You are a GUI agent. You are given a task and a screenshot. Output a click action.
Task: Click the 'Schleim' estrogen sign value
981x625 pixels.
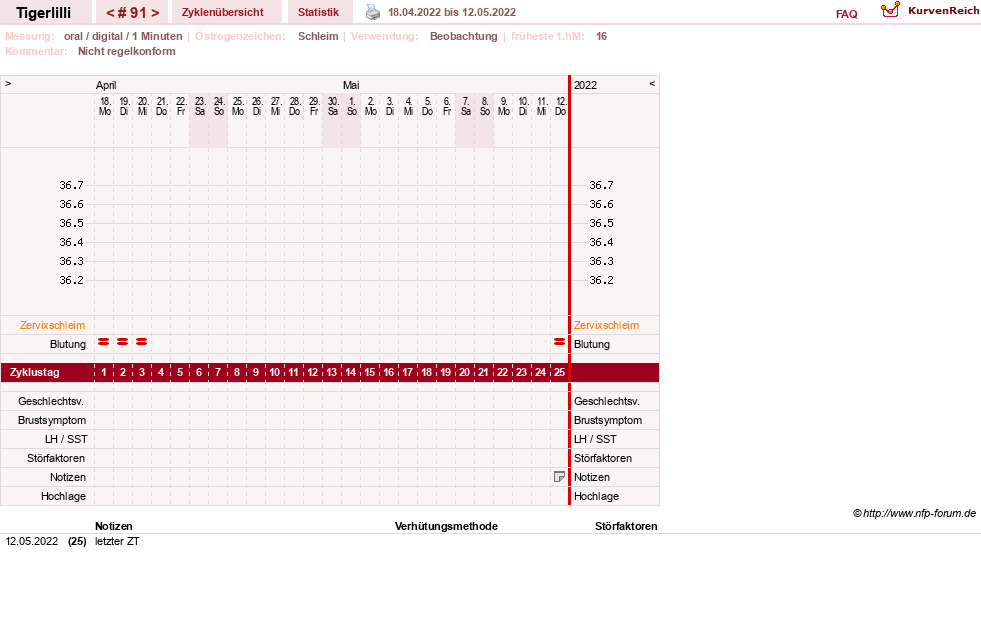(318, 36)
